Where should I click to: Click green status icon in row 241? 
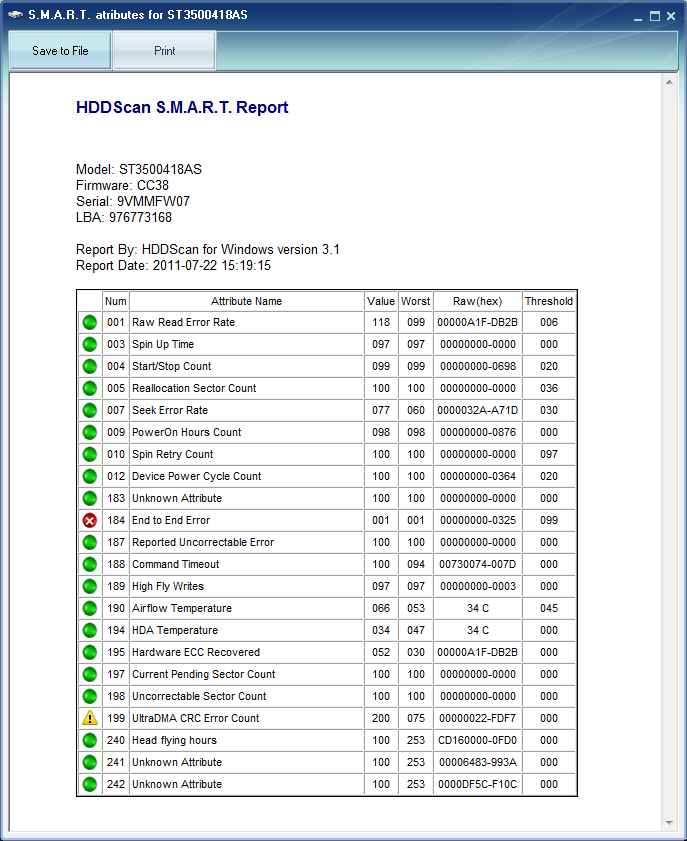coord(90,762)
